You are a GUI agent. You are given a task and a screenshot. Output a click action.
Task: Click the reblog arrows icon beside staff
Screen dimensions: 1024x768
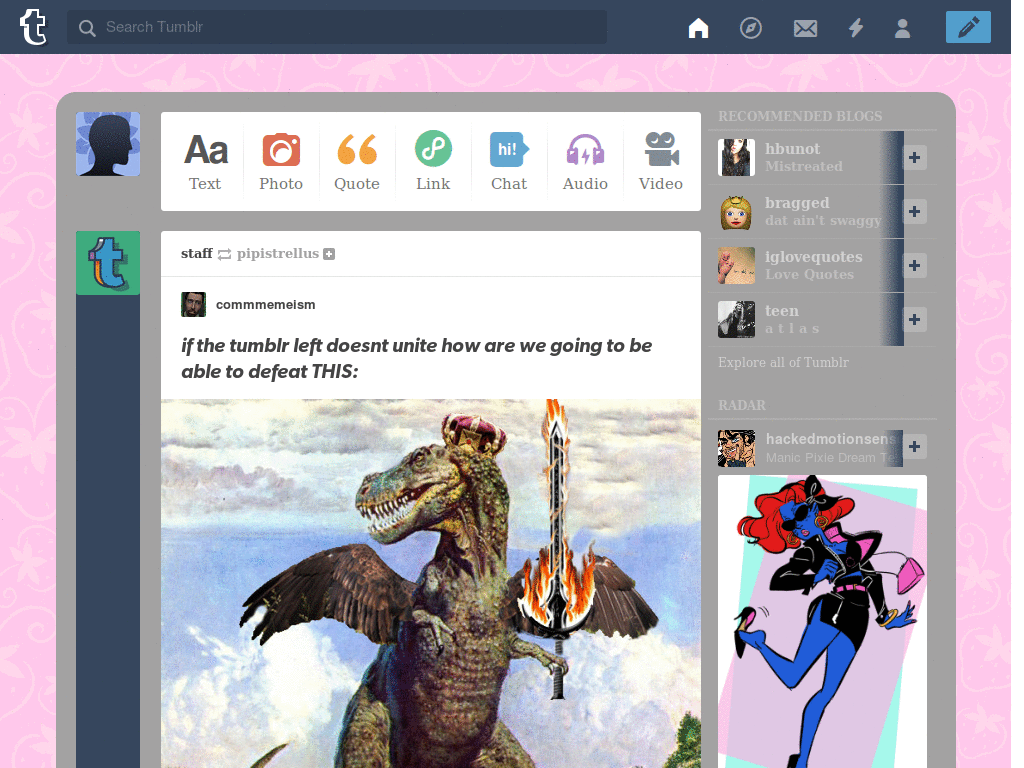224,254
